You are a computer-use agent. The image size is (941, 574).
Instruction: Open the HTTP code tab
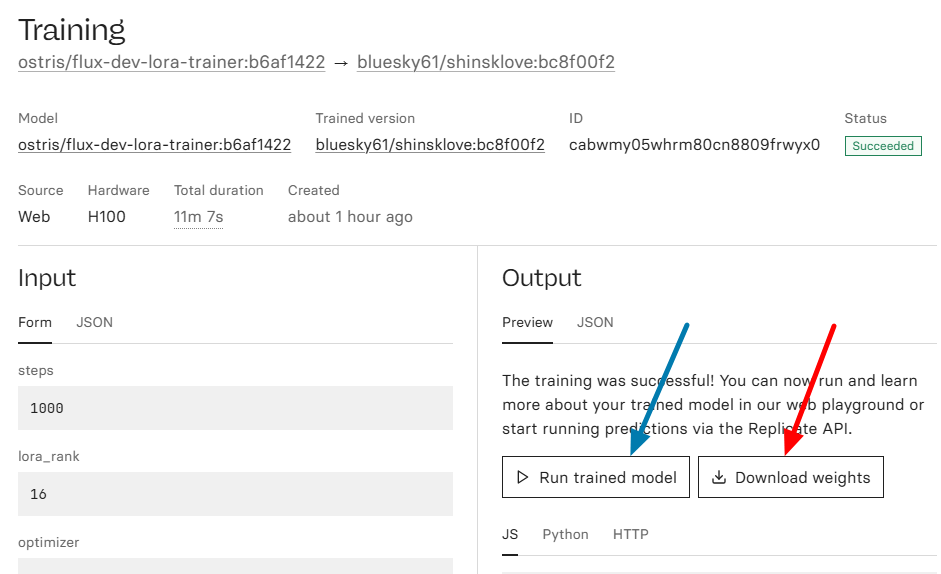(x=631, y=534)
